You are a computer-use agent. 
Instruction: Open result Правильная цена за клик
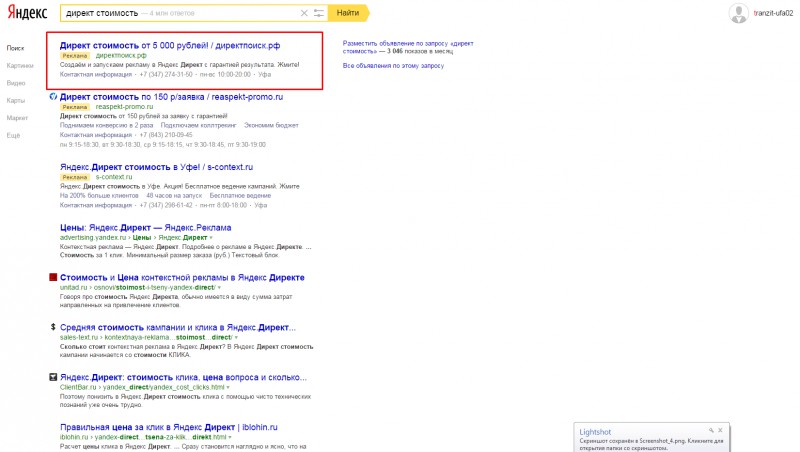[x=169, y=427]
